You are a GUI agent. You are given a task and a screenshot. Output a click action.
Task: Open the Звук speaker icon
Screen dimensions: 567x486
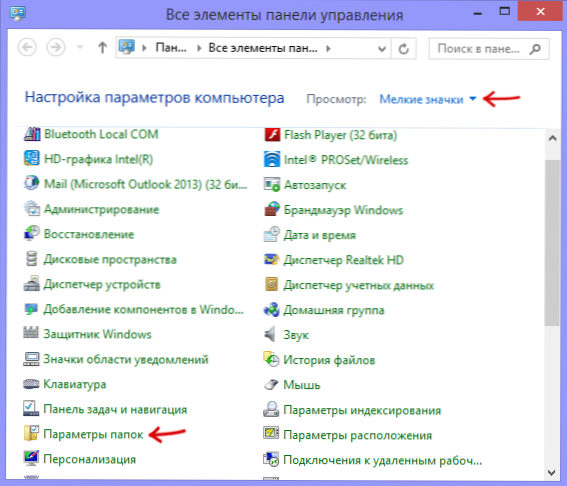[270, 334]
